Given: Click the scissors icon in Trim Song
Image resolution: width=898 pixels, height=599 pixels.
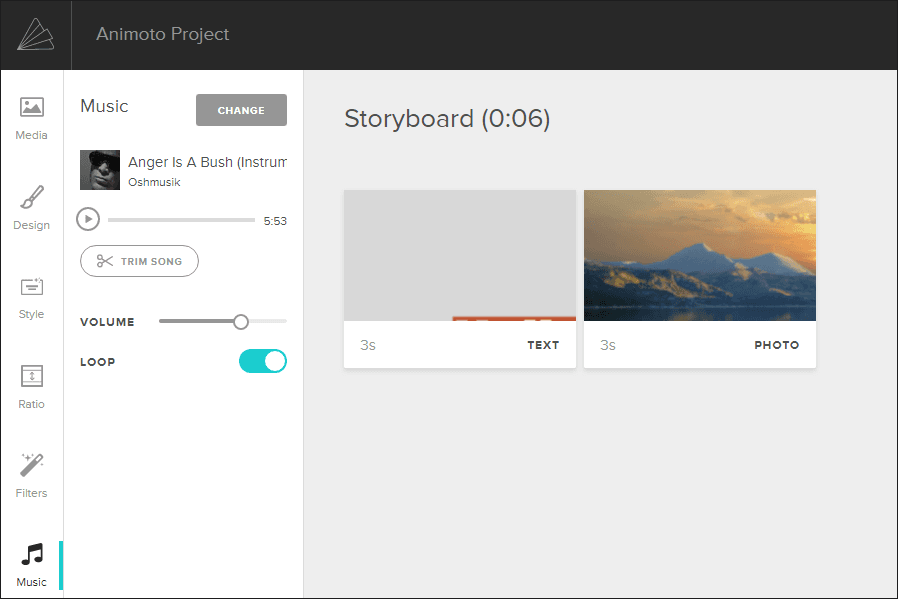Looking at the screenshot, I should coord(105,261).
